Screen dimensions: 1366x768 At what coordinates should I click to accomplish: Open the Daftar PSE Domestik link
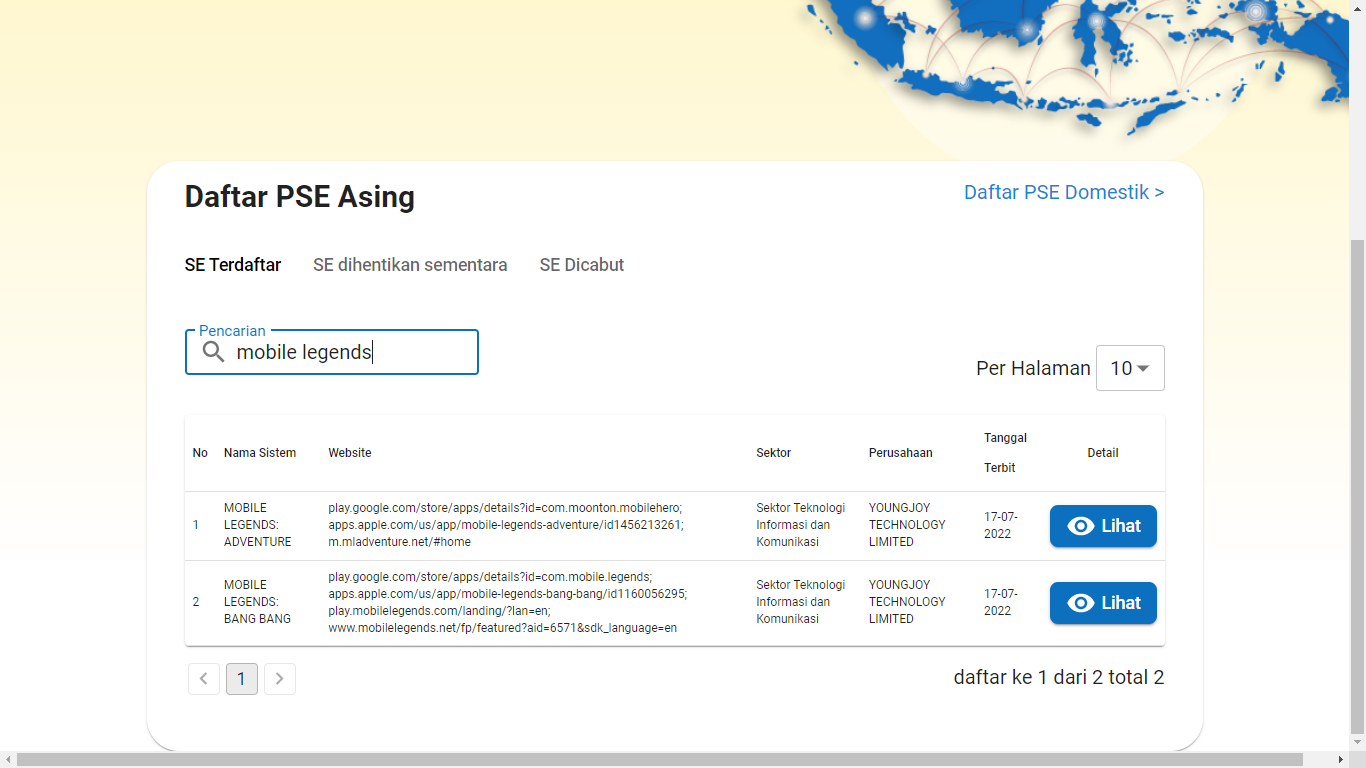[x=1064, y=192]
